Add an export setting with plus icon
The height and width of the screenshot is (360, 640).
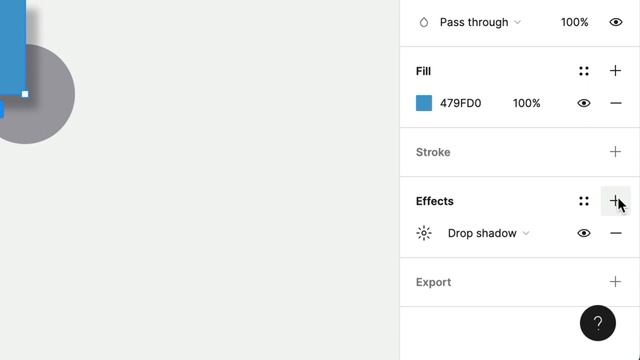615,282
